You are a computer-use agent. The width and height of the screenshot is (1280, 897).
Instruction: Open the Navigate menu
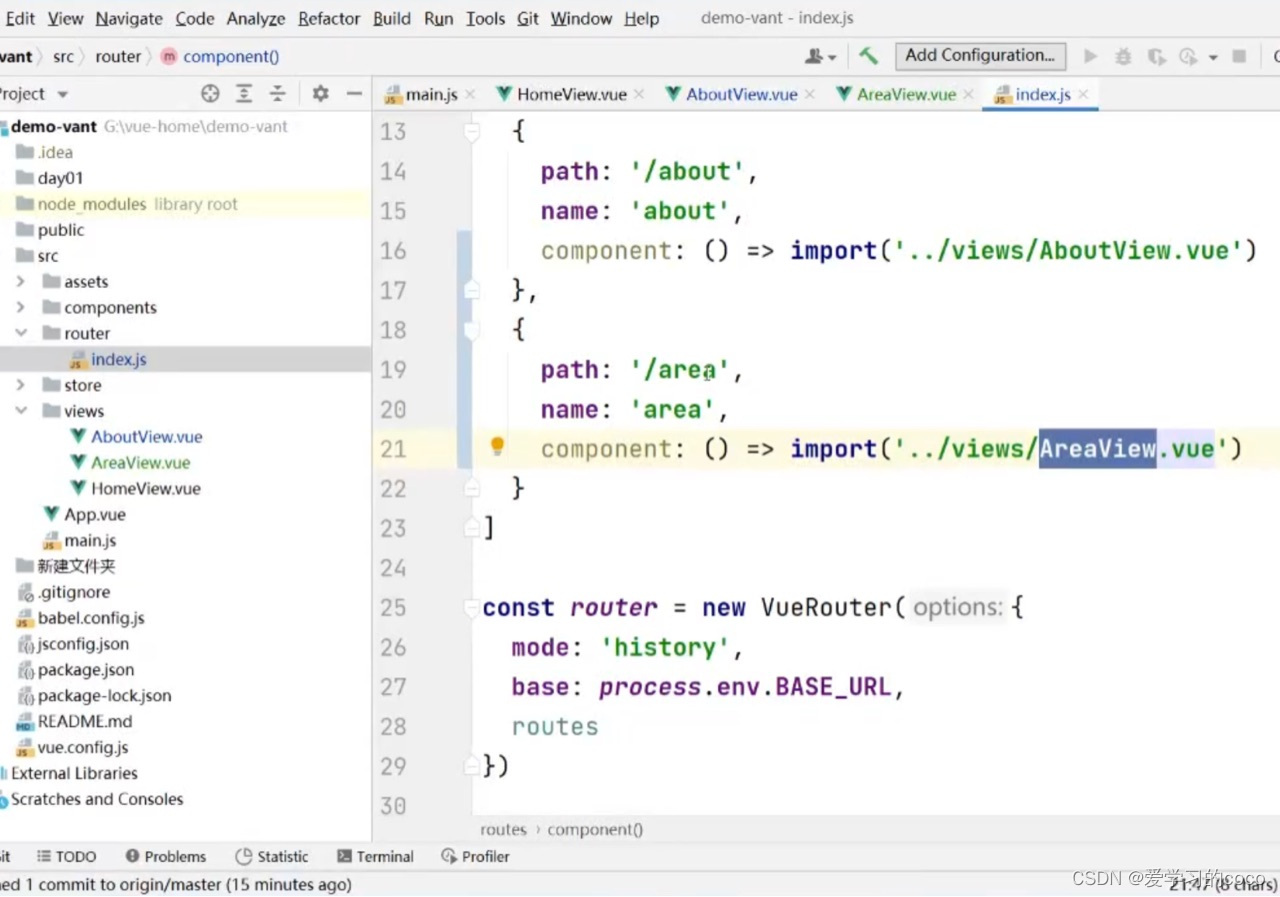[129, 18]
